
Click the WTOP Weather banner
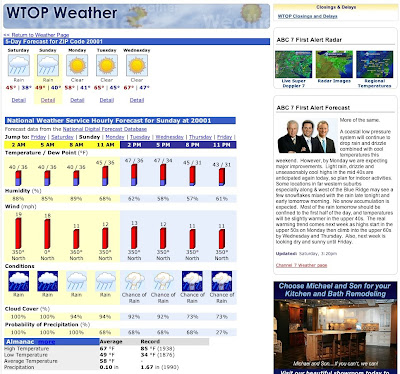[136, 16]
